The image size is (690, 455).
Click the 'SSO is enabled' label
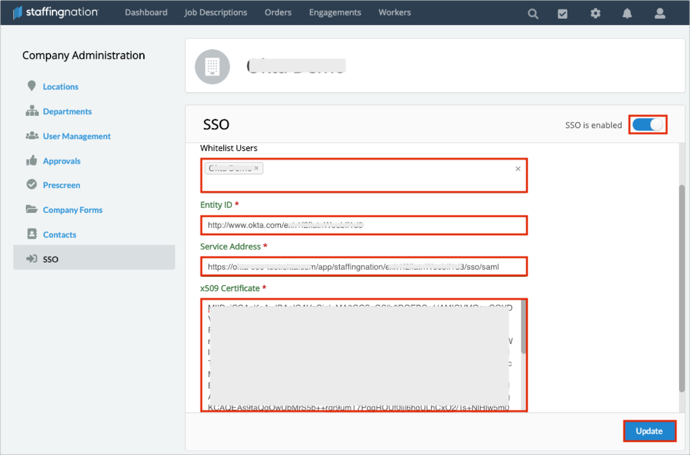[x=593, y=125]
